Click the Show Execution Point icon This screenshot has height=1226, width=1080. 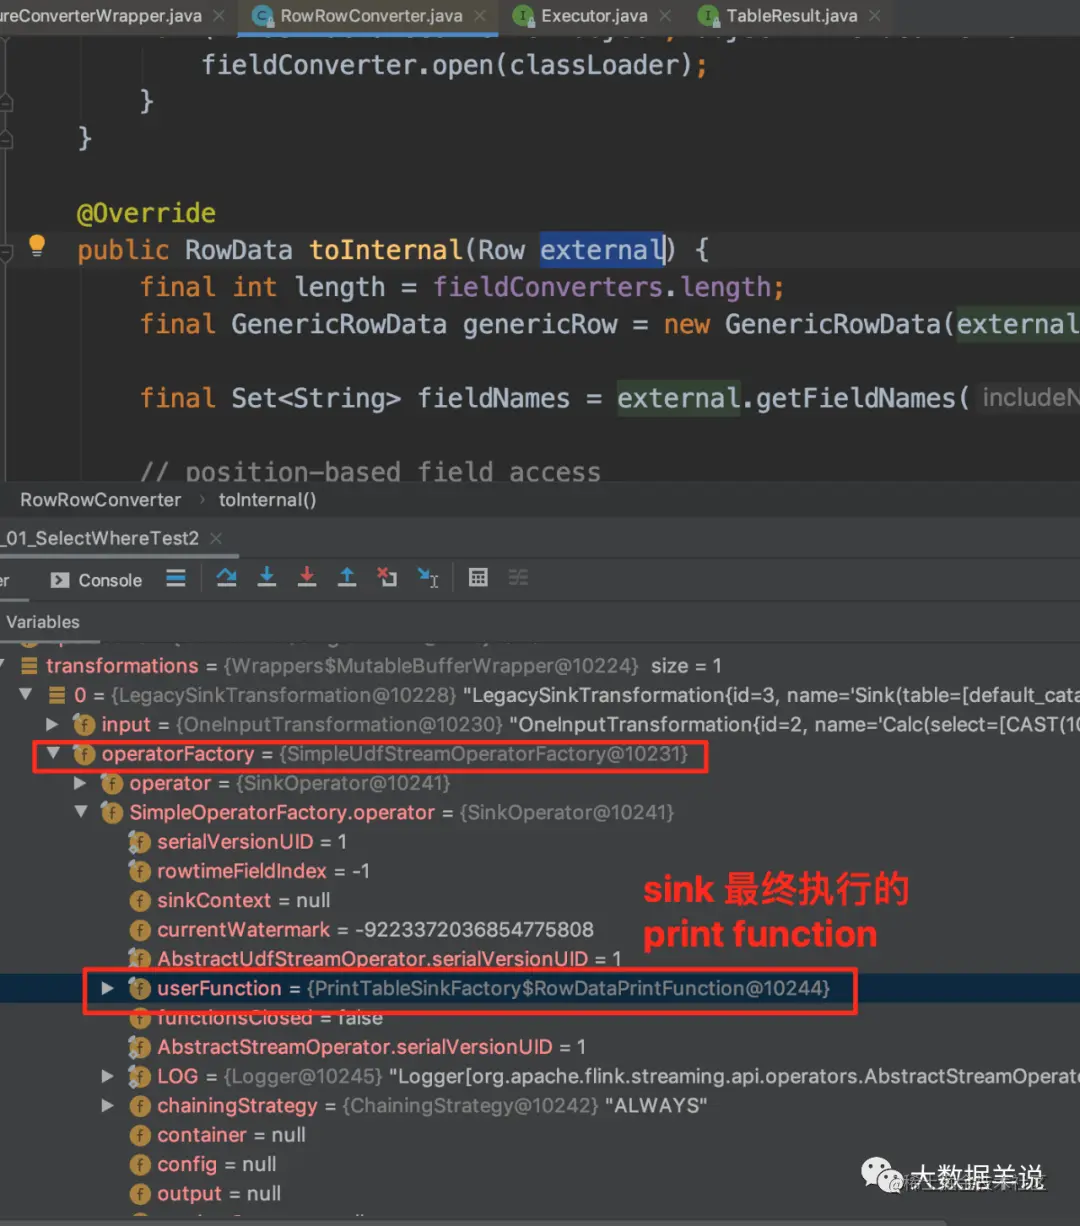coord(176,578)
